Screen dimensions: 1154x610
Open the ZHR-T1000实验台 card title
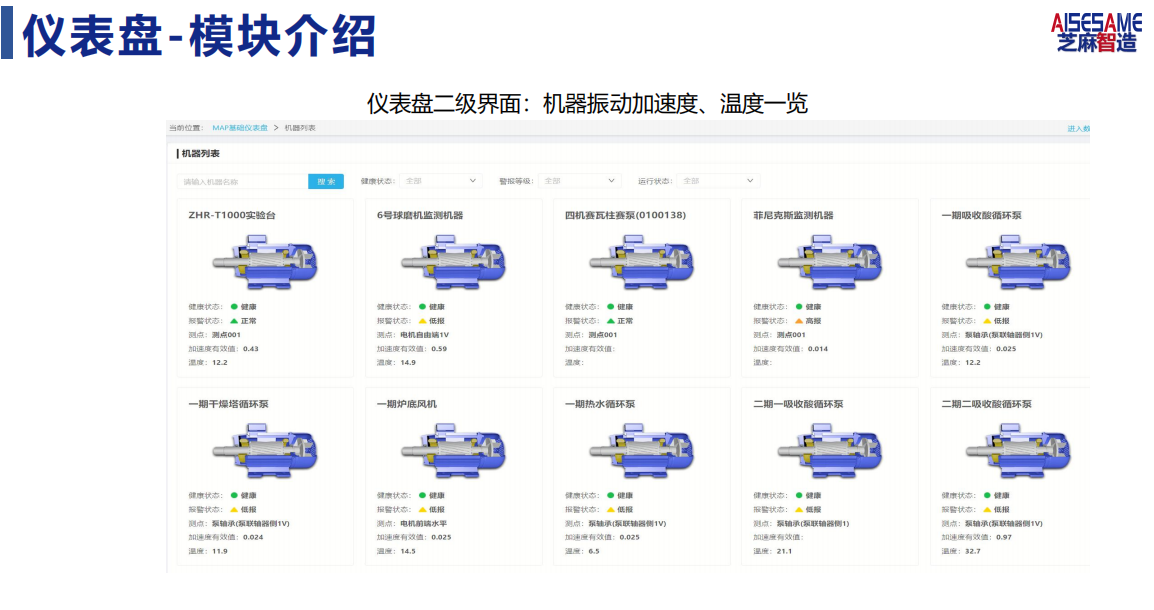click(232, 216)
